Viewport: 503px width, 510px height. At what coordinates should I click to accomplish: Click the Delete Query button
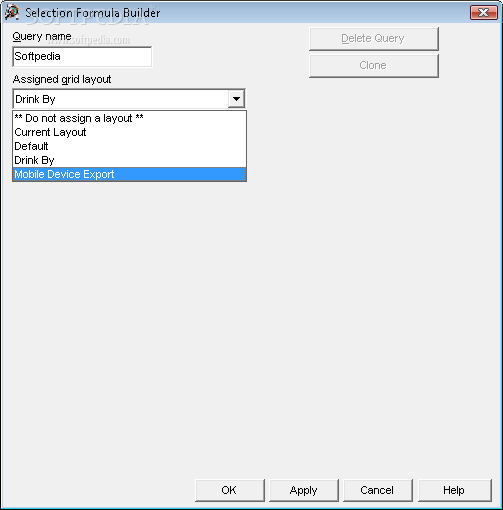tap(374, 39)
